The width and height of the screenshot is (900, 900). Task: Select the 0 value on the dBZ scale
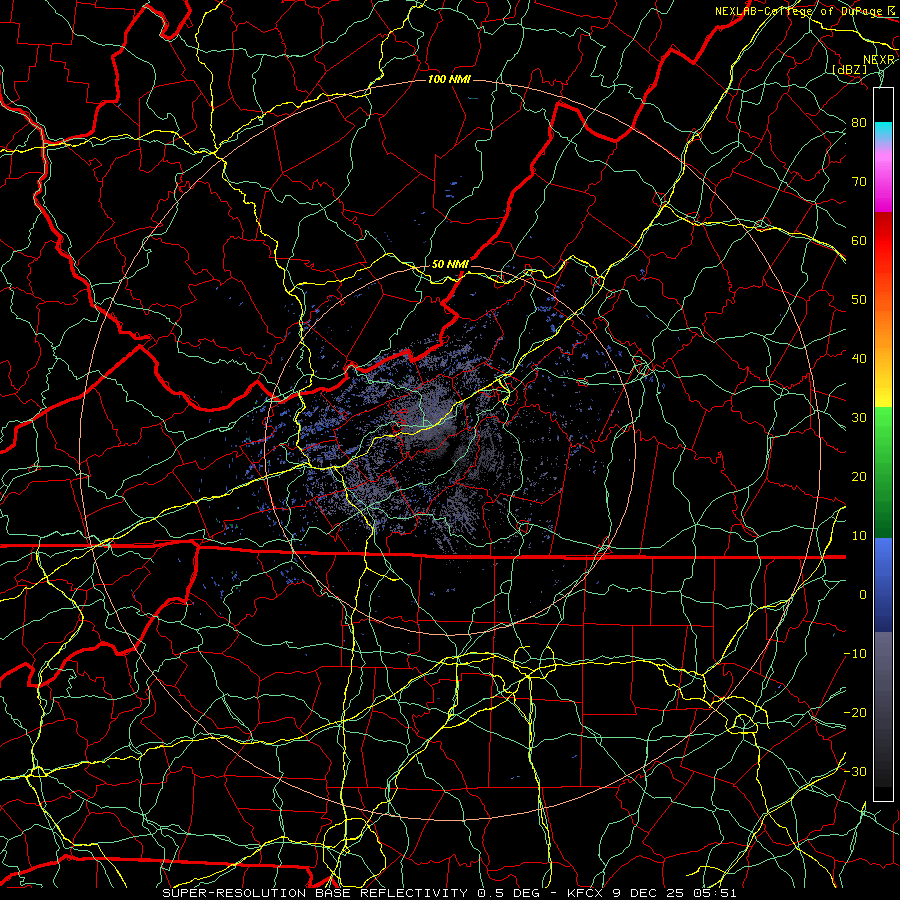[x=863, y=595]
